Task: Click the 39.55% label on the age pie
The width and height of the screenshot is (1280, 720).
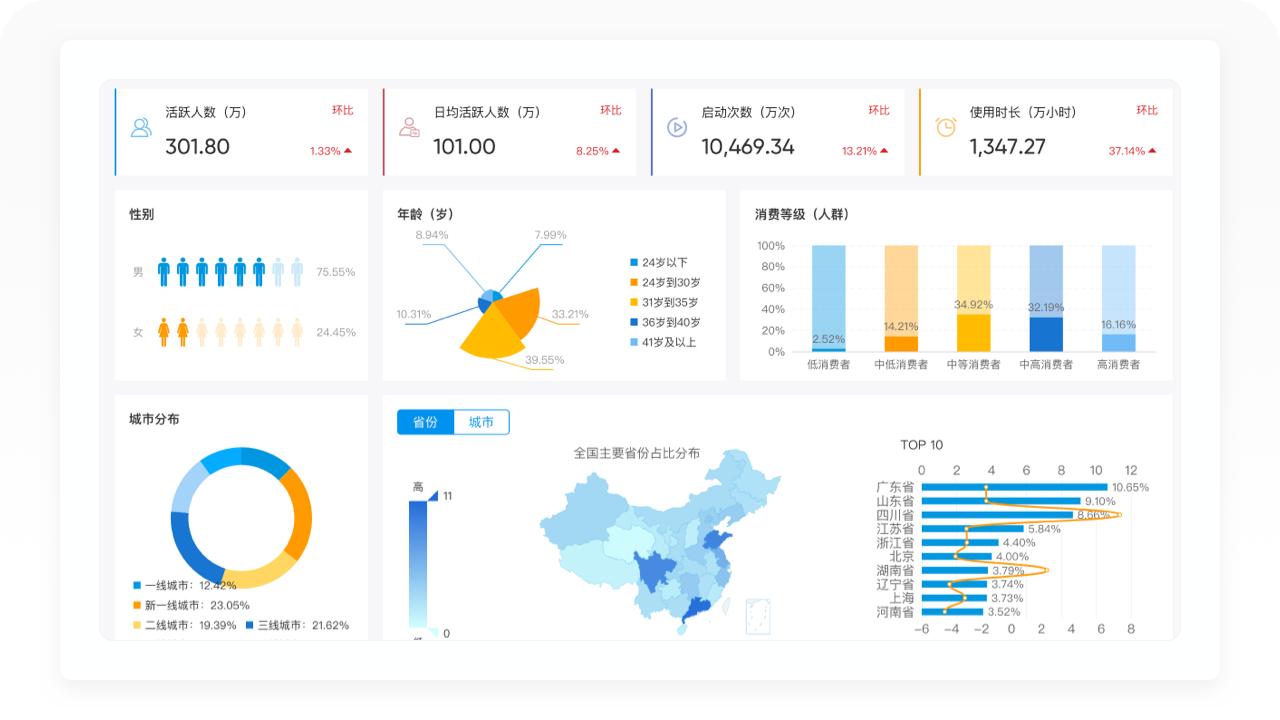Action: [545, 360]
